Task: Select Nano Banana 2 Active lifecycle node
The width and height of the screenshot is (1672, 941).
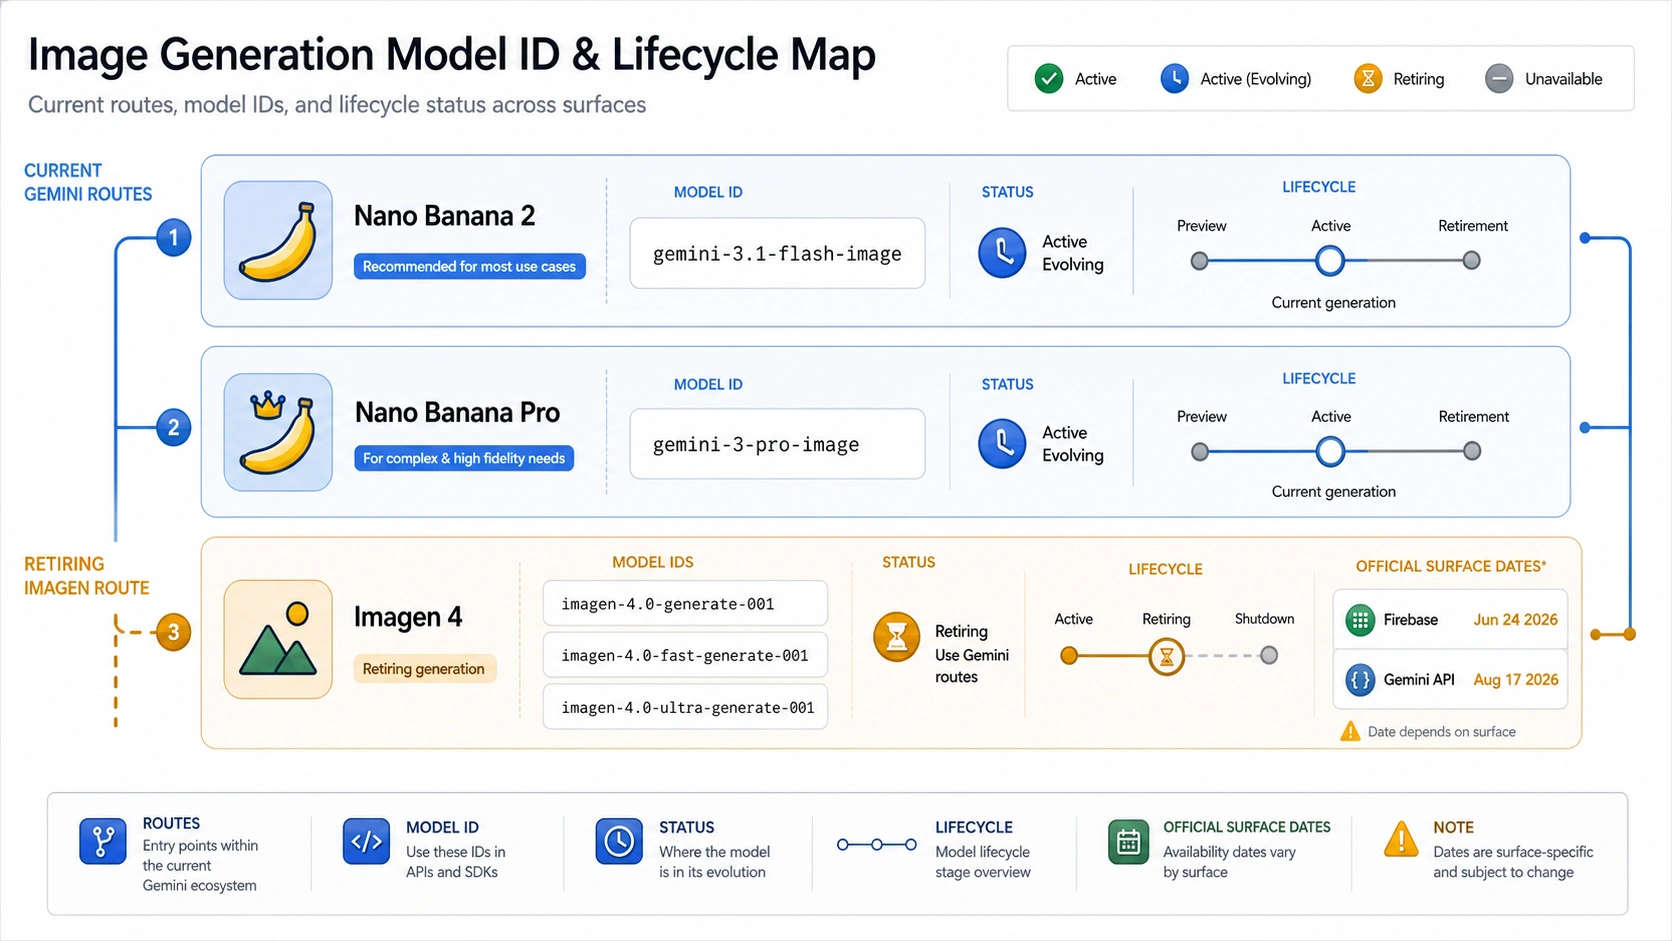Action: [1330, 261]
